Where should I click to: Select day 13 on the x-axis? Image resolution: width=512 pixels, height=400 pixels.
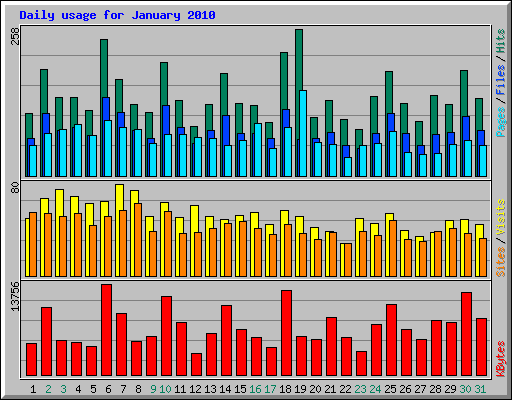(210, 389)
